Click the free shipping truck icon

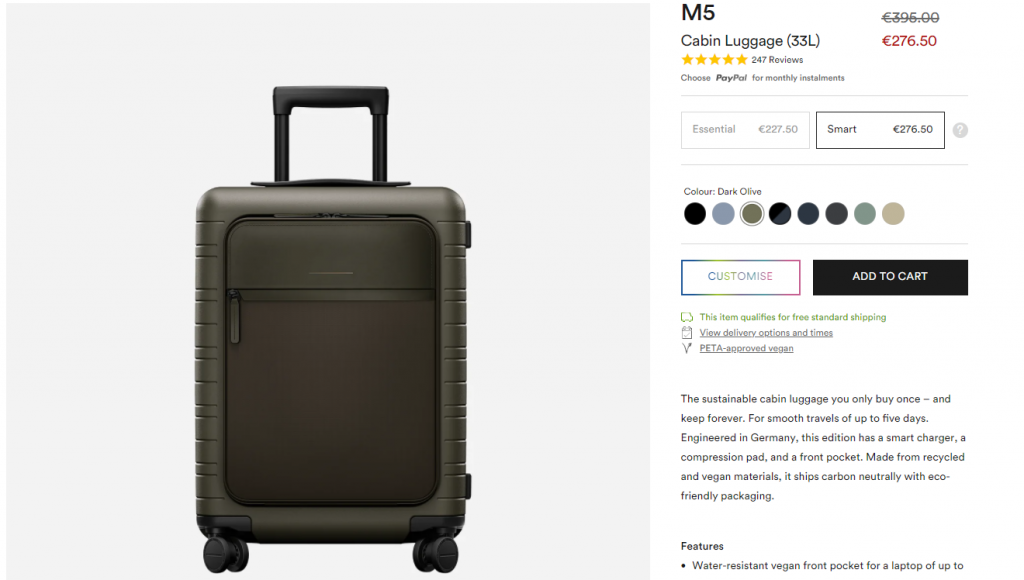pyautogui.click(x=686, y=317)
